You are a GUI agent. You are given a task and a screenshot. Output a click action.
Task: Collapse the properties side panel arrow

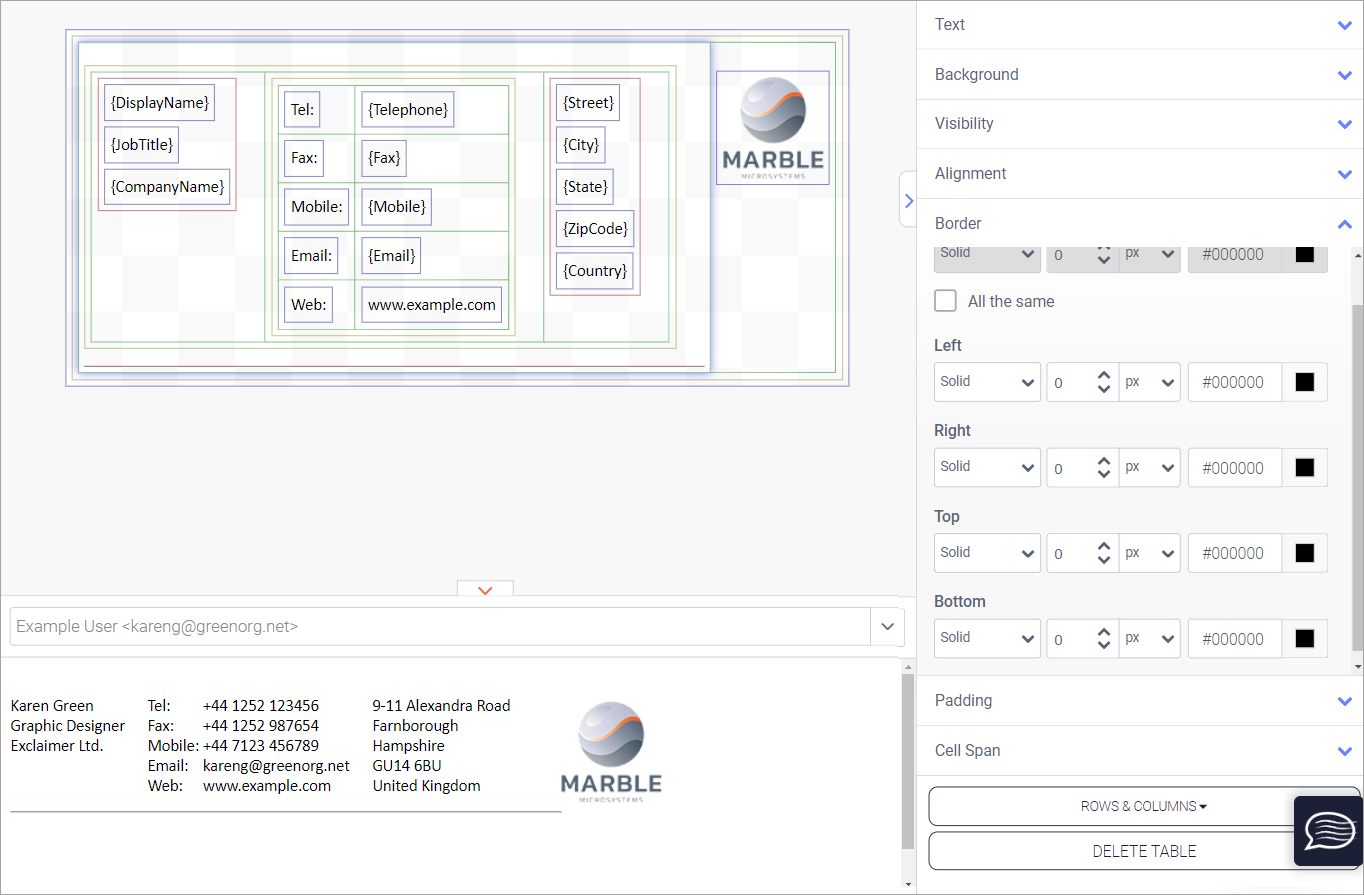(x=907, y=201)
